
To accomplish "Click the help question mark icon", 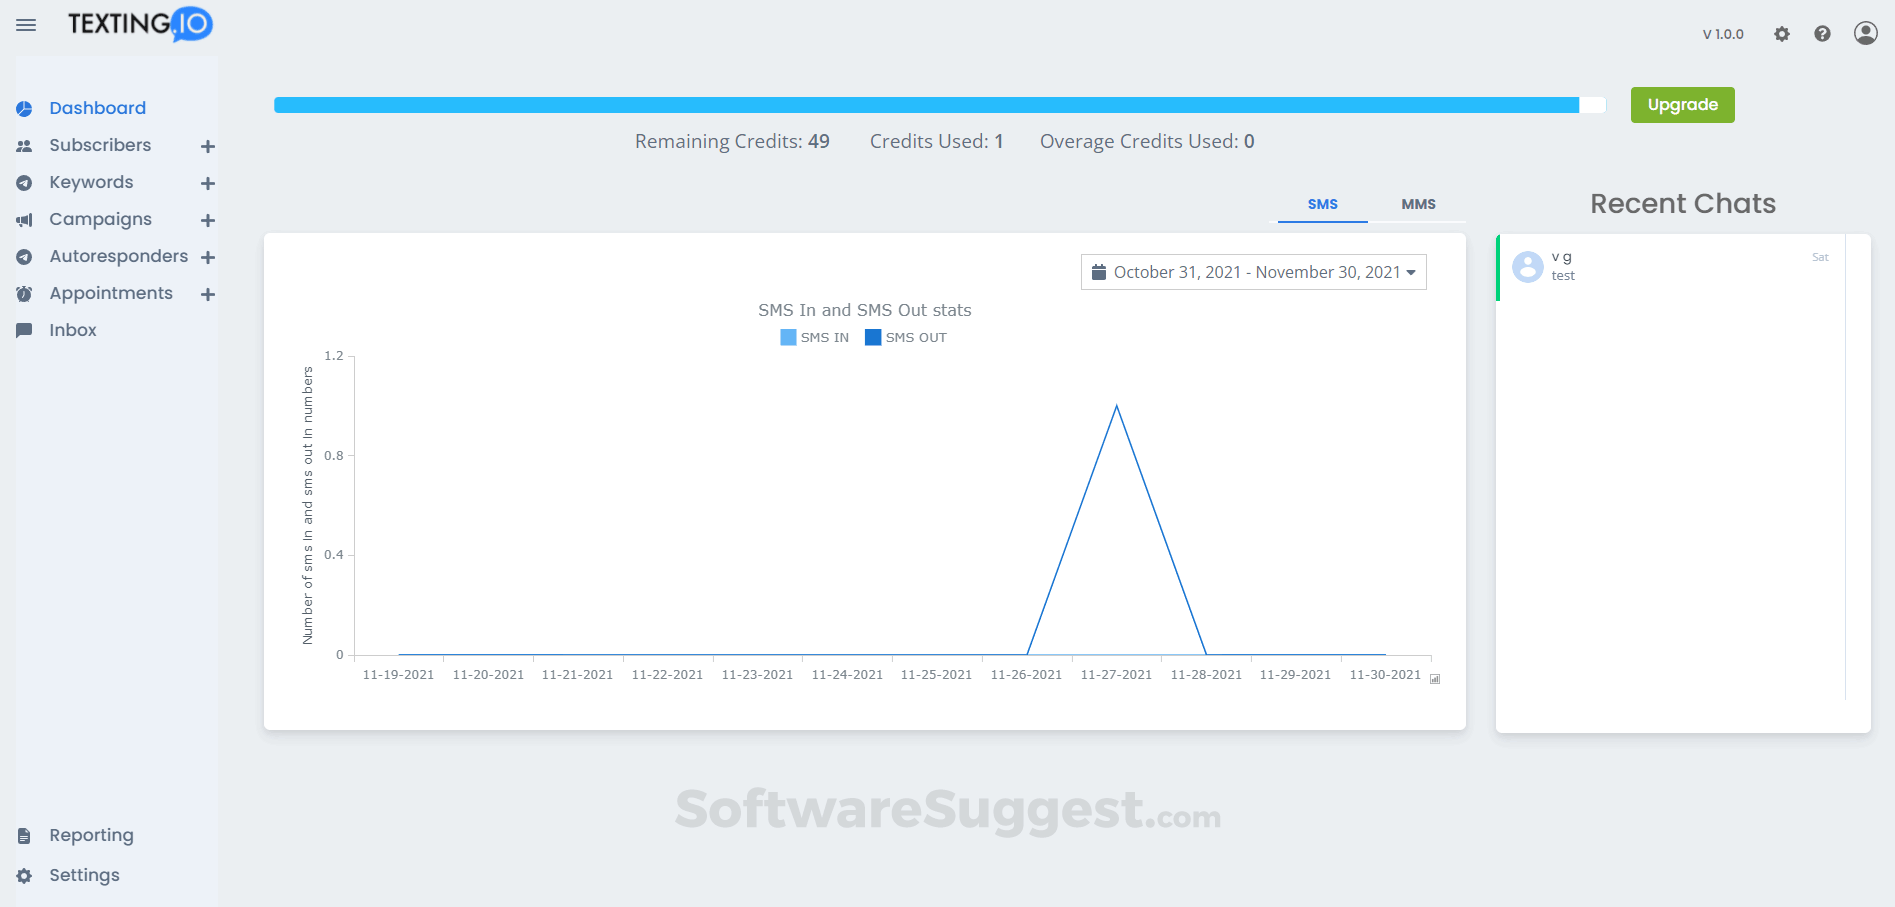I will pos(1823,34).
